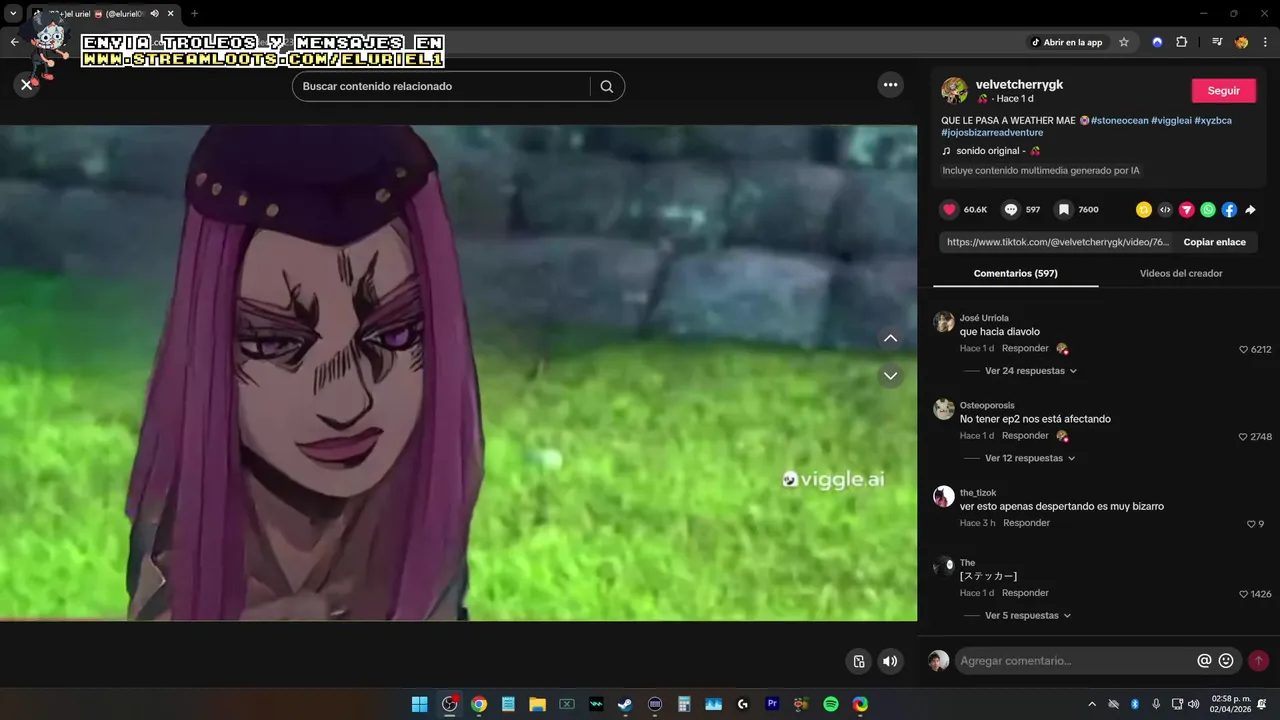Click Abrir en la app button
Image resolution: width=1280 pixels, height=720 pixels.
point(1067,42)
